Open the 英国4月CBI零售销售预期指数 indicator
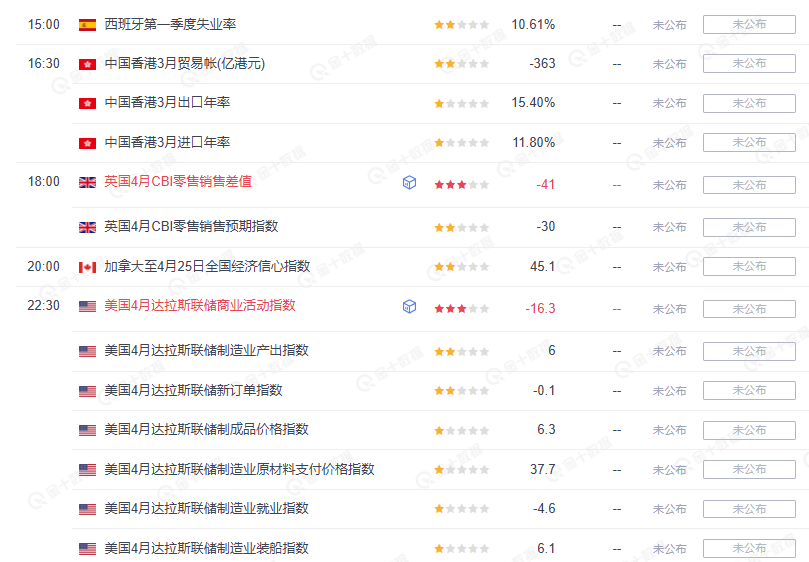This screenshot has height=562, width=809. tap(191, 226)
